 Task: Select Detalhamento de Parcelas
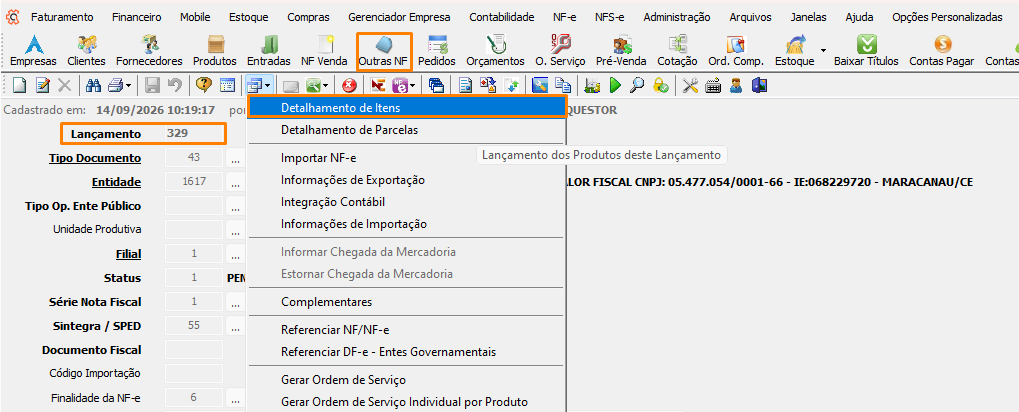pyautogui.click(x=407, y=130)
